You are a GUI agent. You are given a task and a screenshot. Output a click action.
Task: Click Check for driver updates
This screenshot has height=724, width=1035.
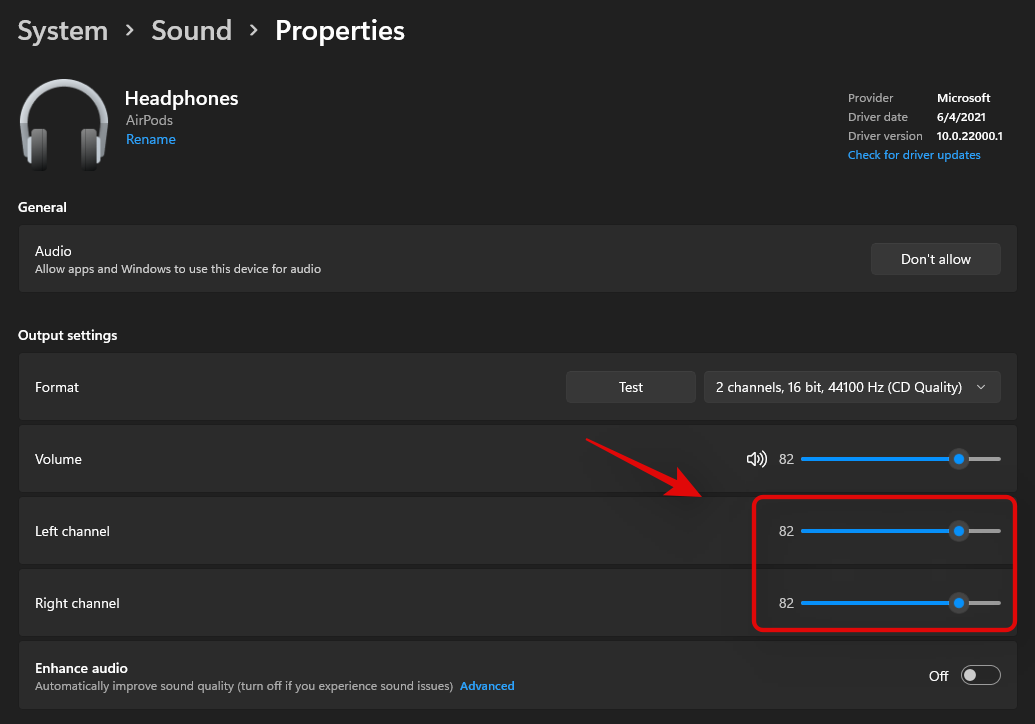[x=913, y=154]
